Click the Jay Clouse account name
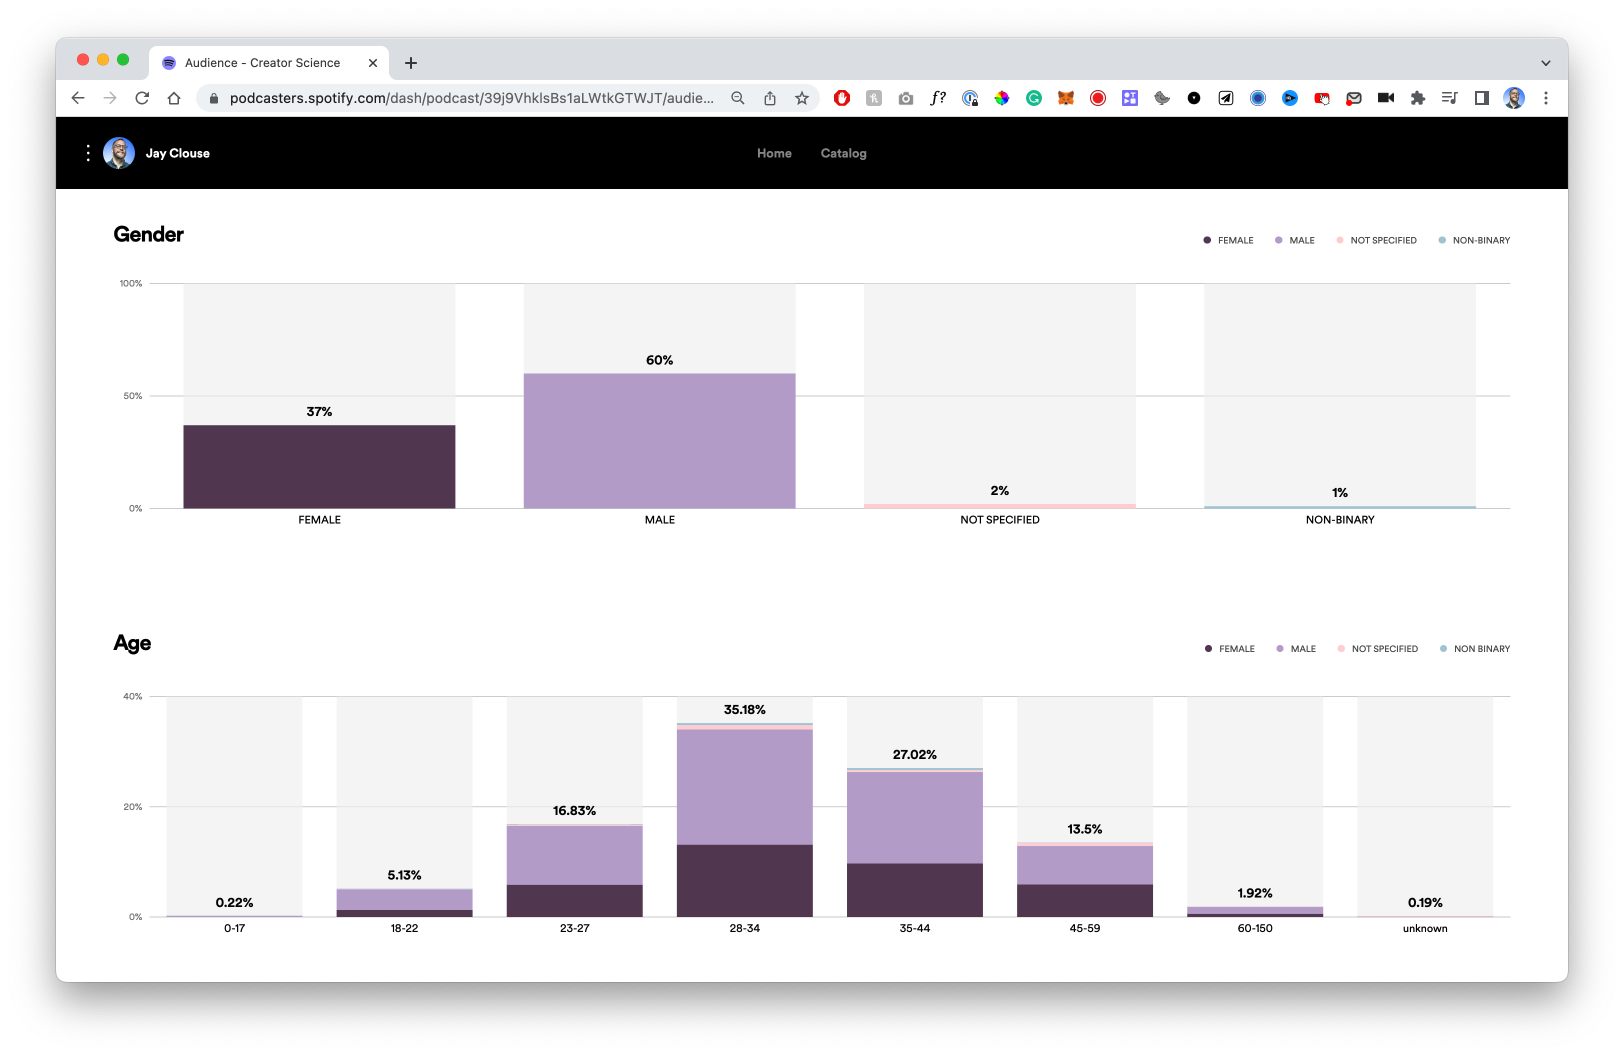Viewport: 1624px width, 1056px height. click(178, 153)
